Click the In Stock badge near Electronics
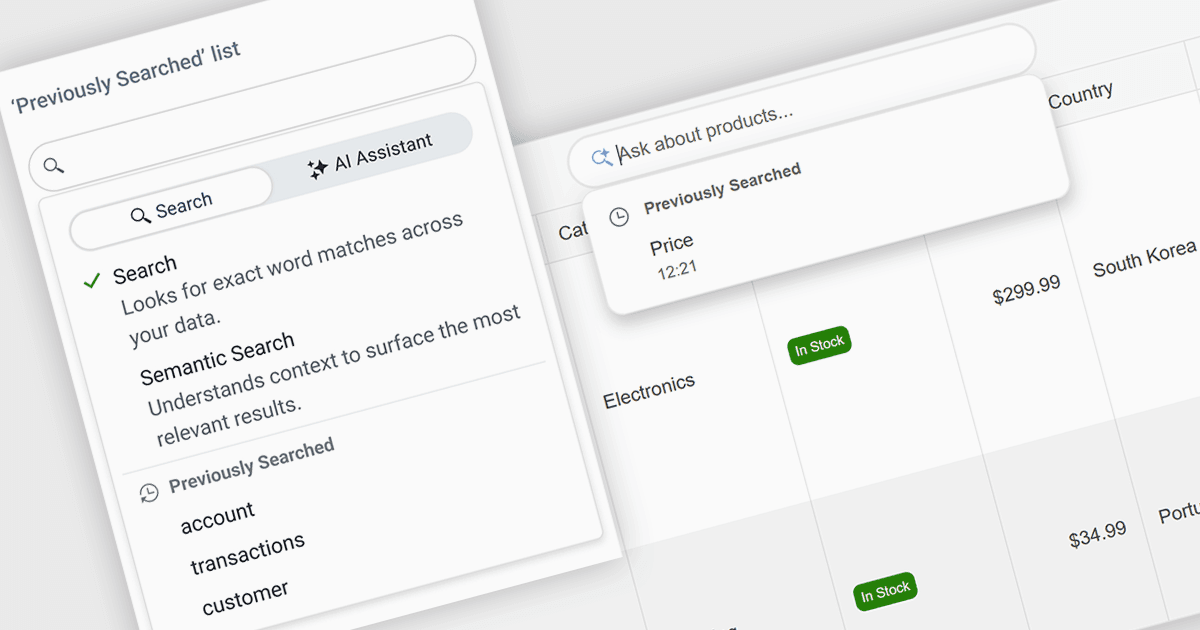 819,346
